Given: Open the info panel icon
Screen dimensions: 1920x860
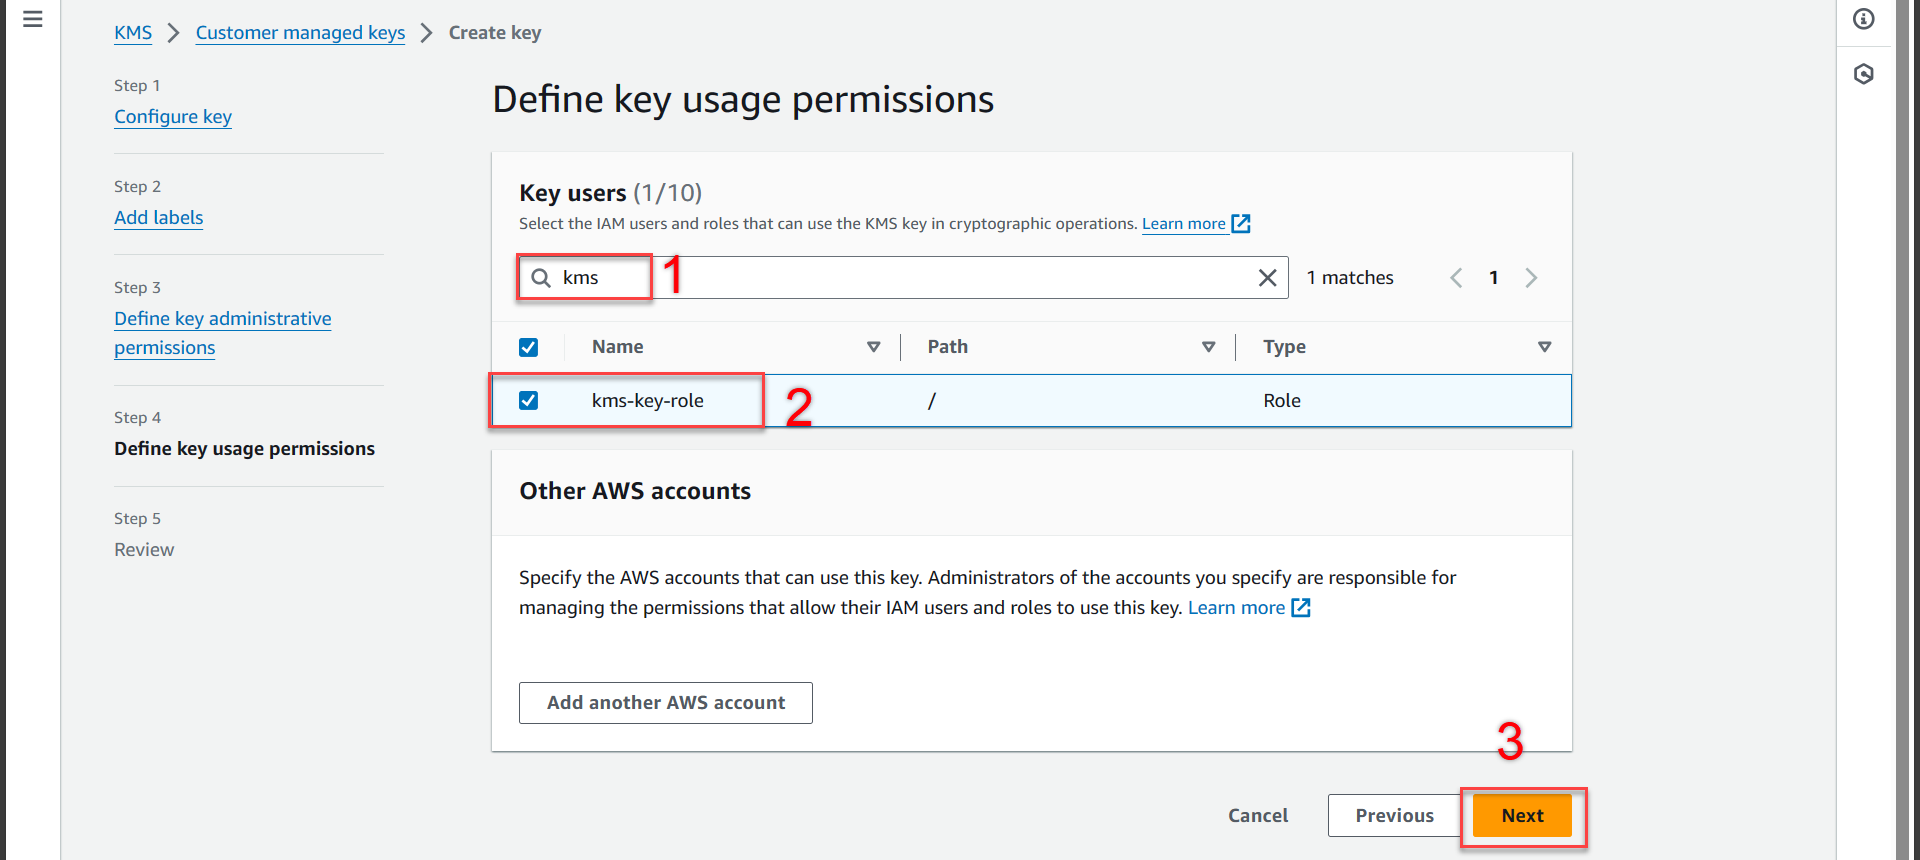Looking at the screenshot, I should 1864,19.
